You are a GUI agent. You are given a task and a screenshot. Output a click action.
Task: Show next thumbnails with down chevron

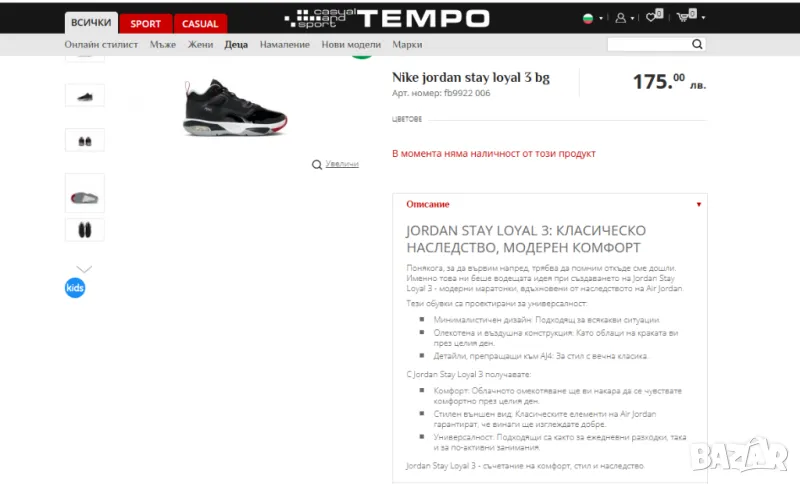click(84, 269)
